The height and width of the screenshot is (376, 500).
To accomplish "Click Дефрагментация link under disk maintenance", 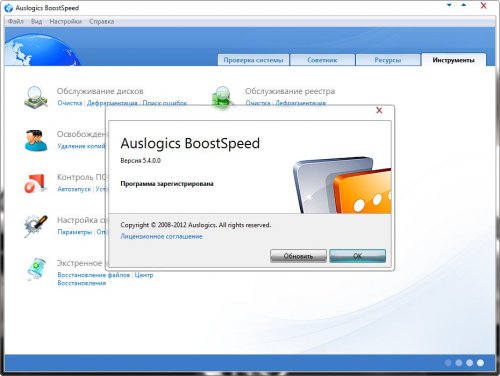I will [x=112, y=103].
